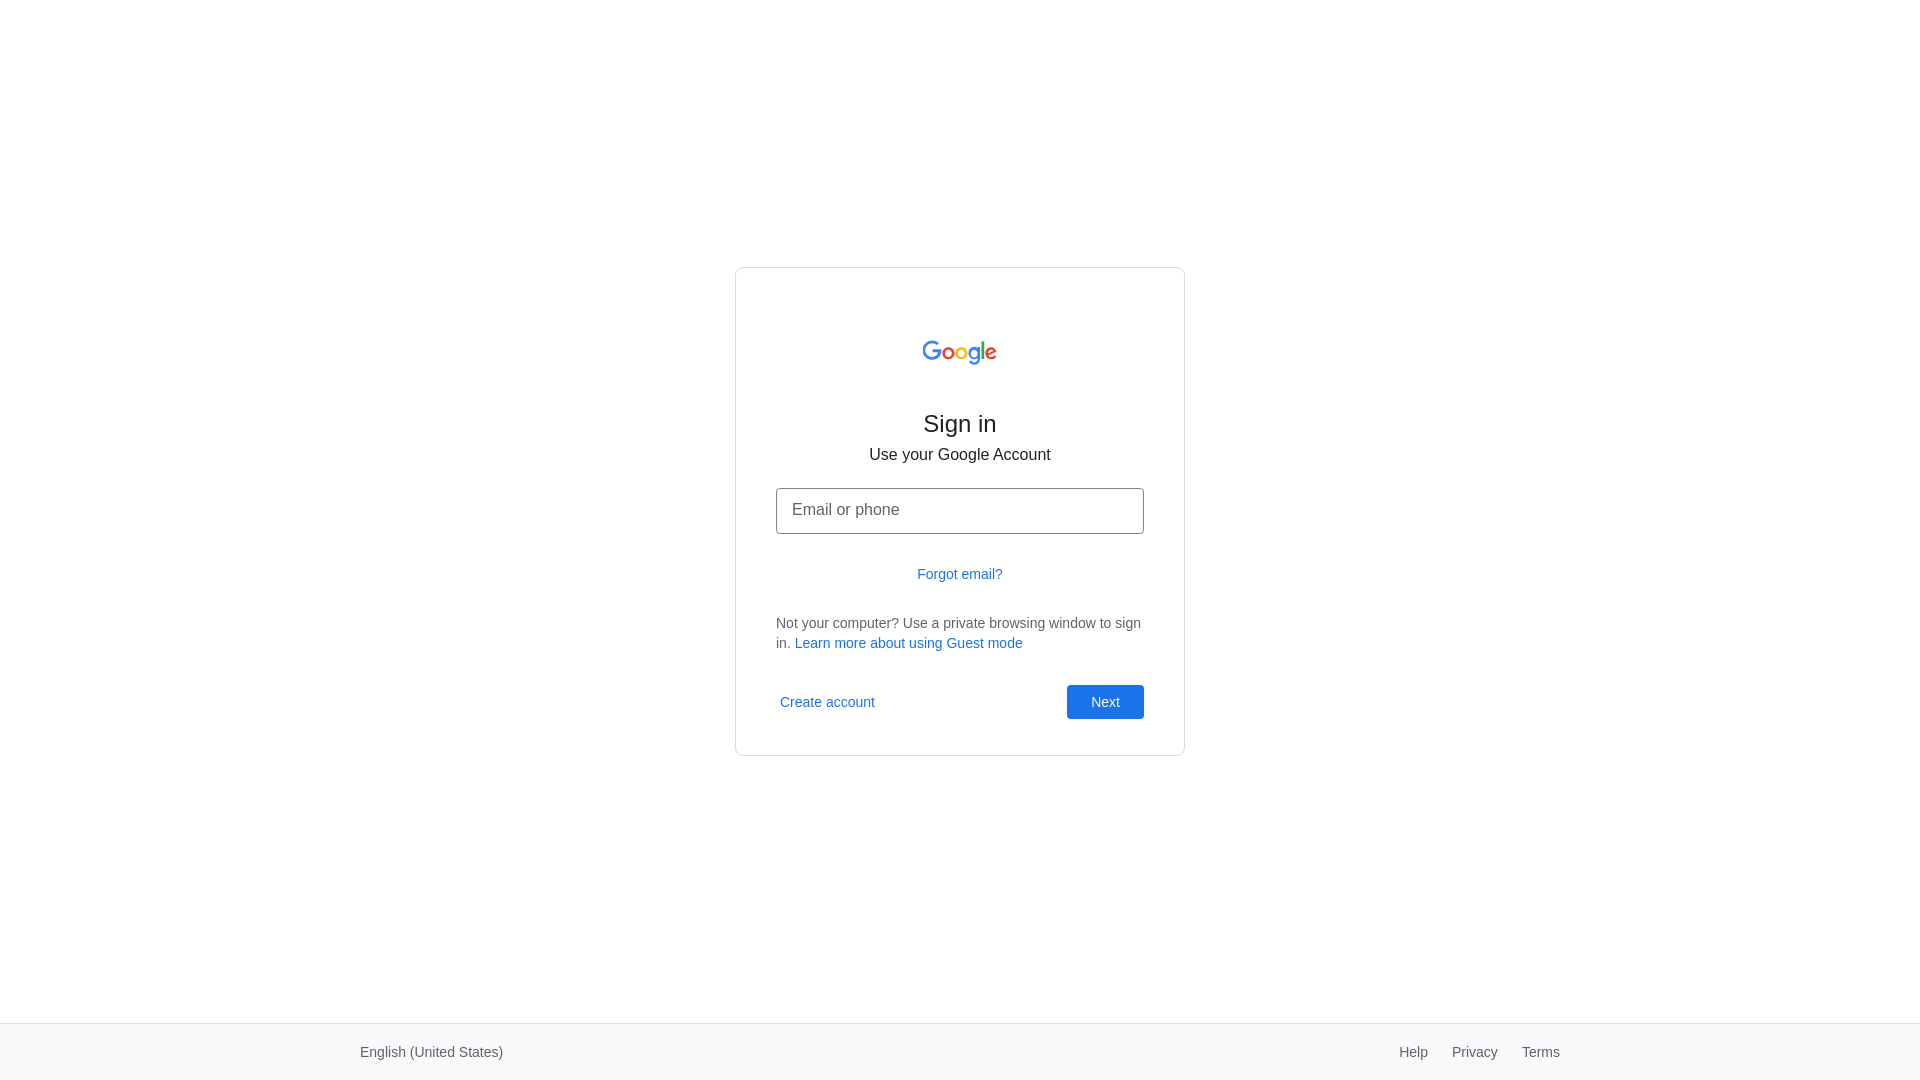Screen dimensions: 1920x1080
Task: Click the Sign in heading
Action: [x=960, y=424]
